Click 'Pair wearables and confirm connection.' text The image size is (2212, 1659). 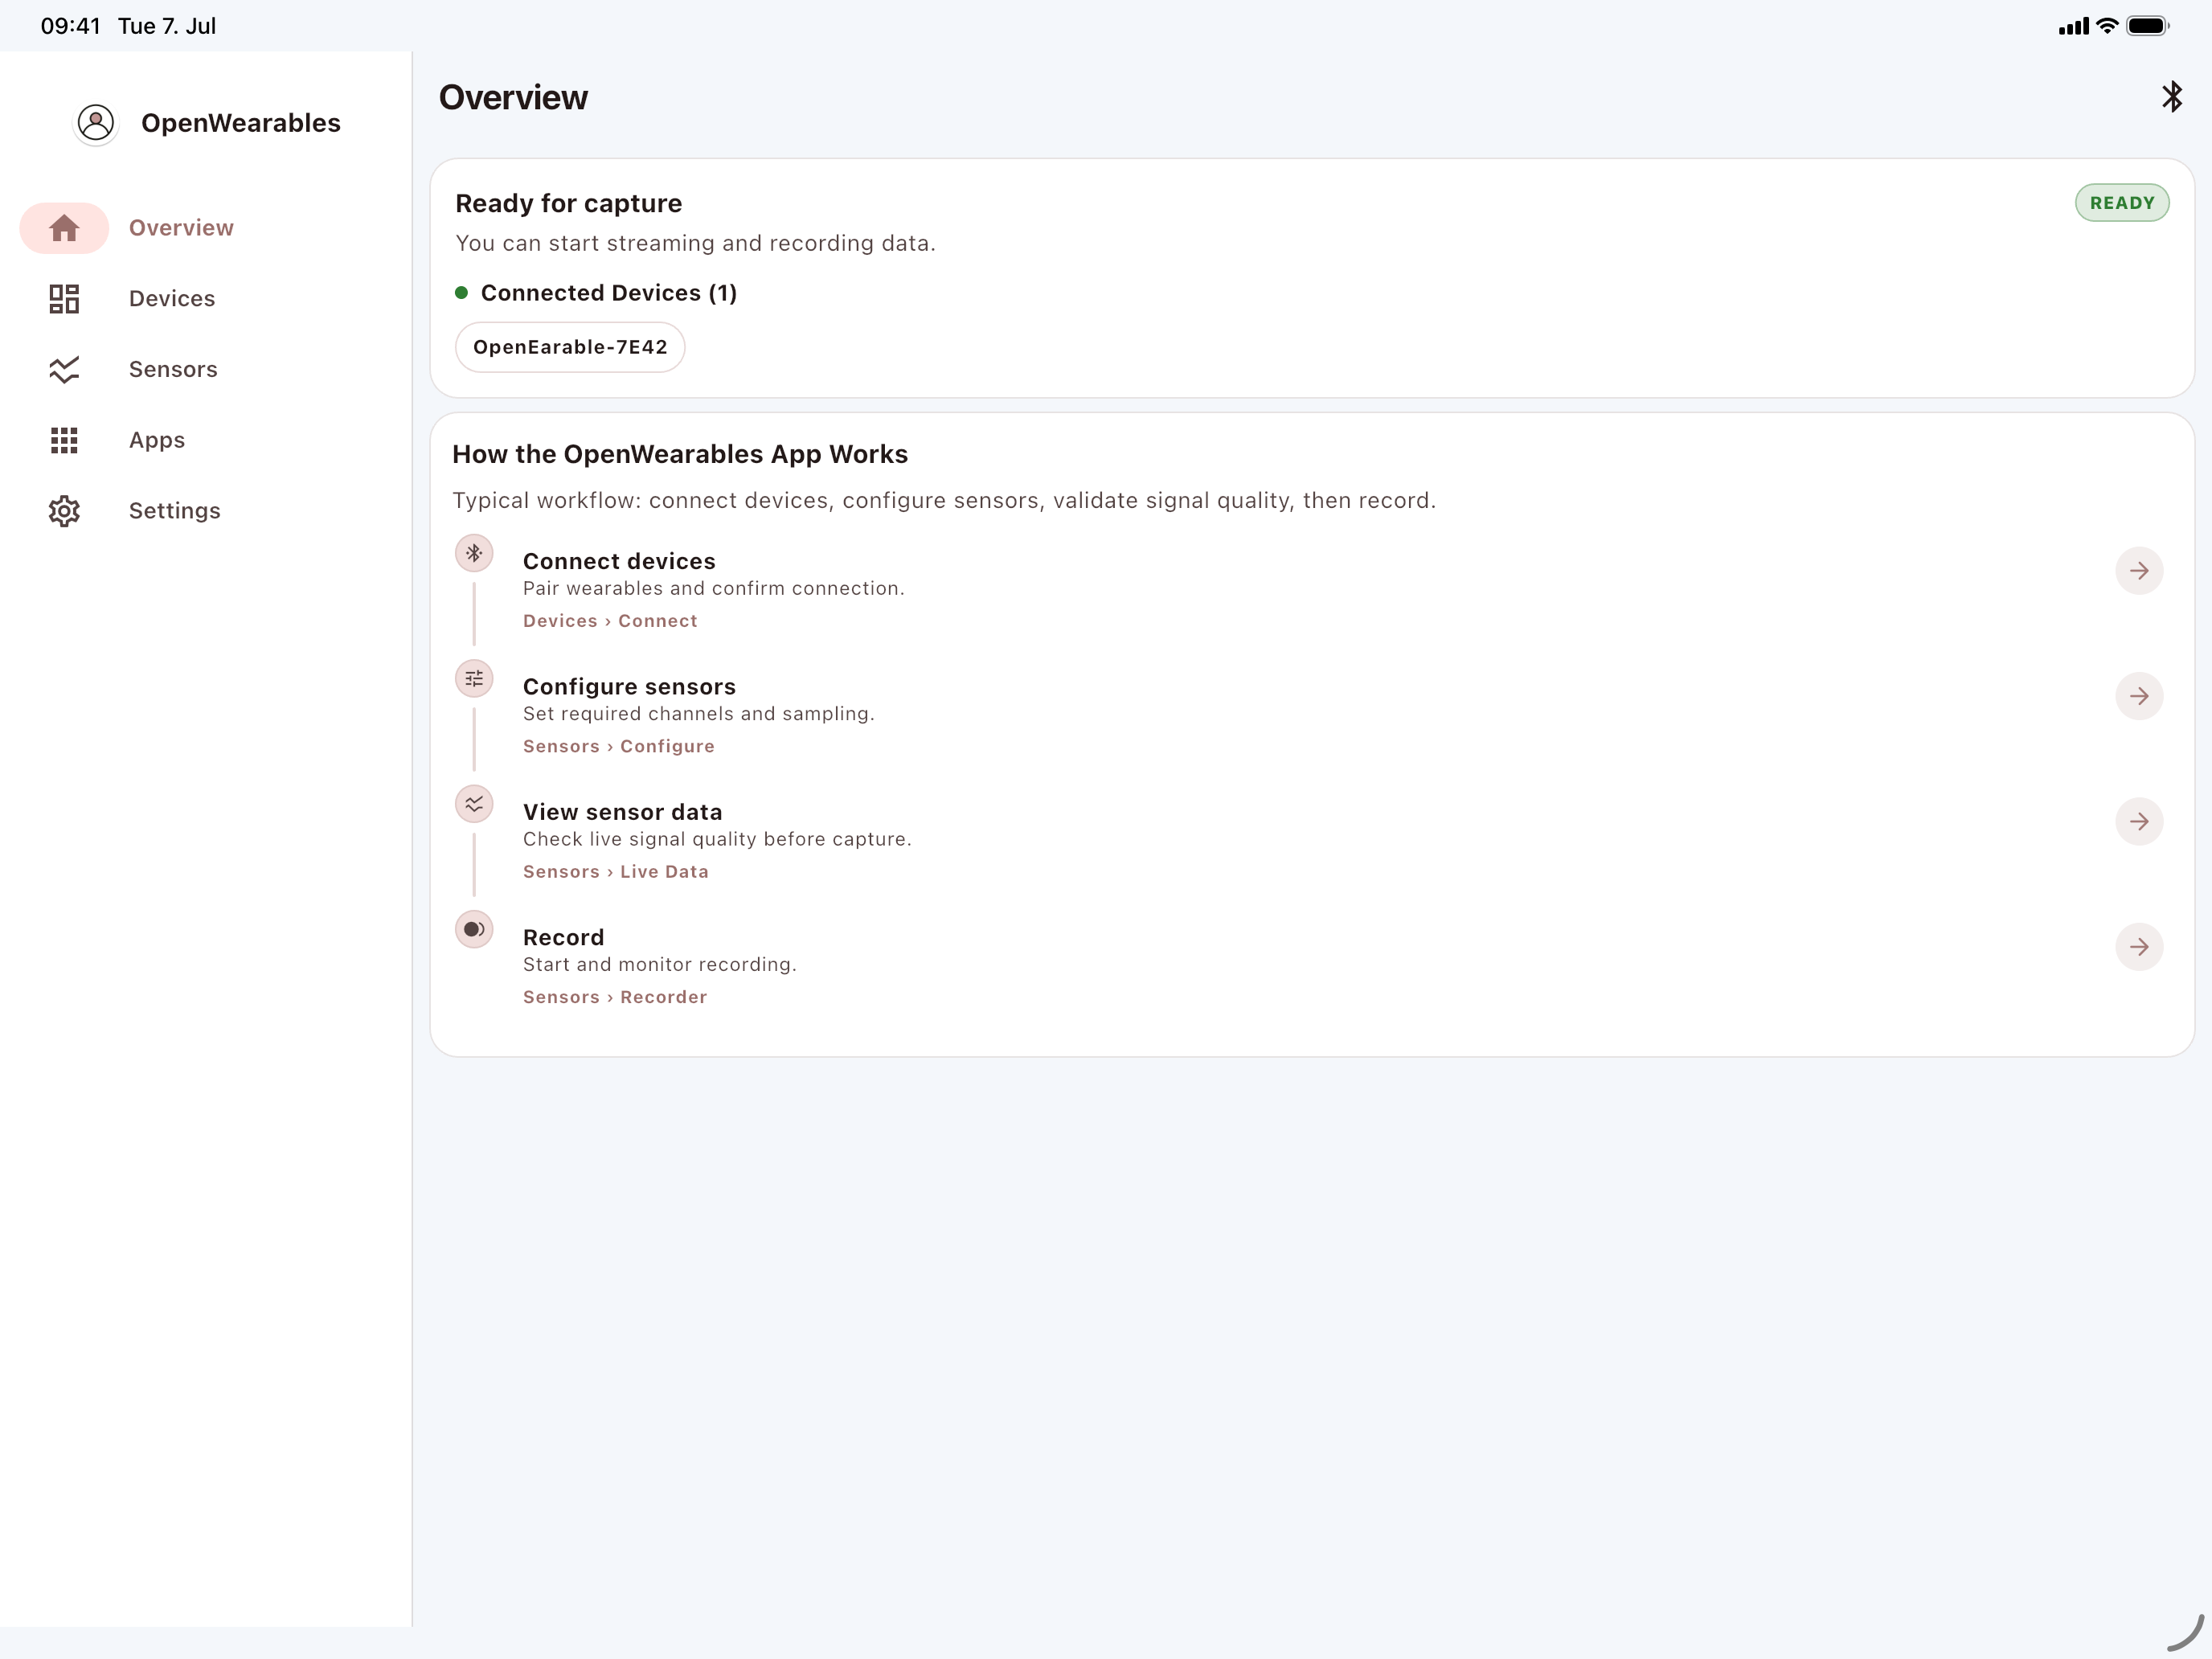point(714,589)
